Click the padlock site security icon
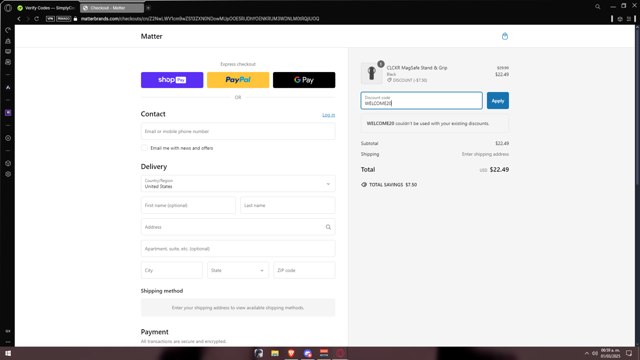This screenshot has height=360, width=640. pos(76,19)
